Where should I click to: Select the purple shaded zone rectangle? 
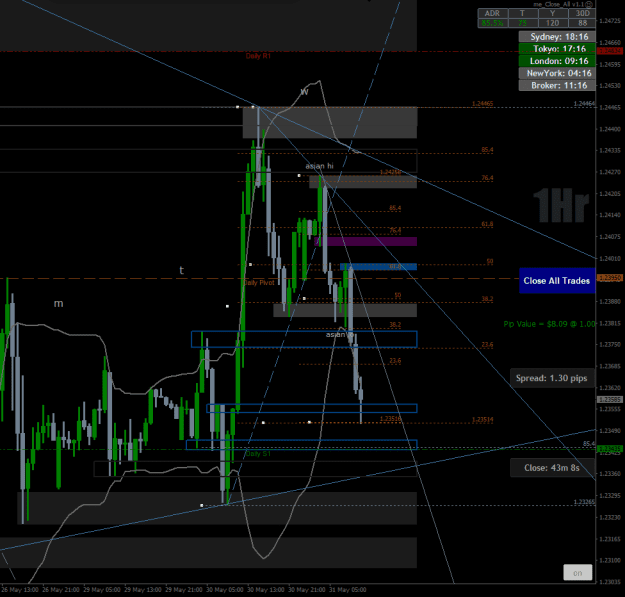point(366,242)
